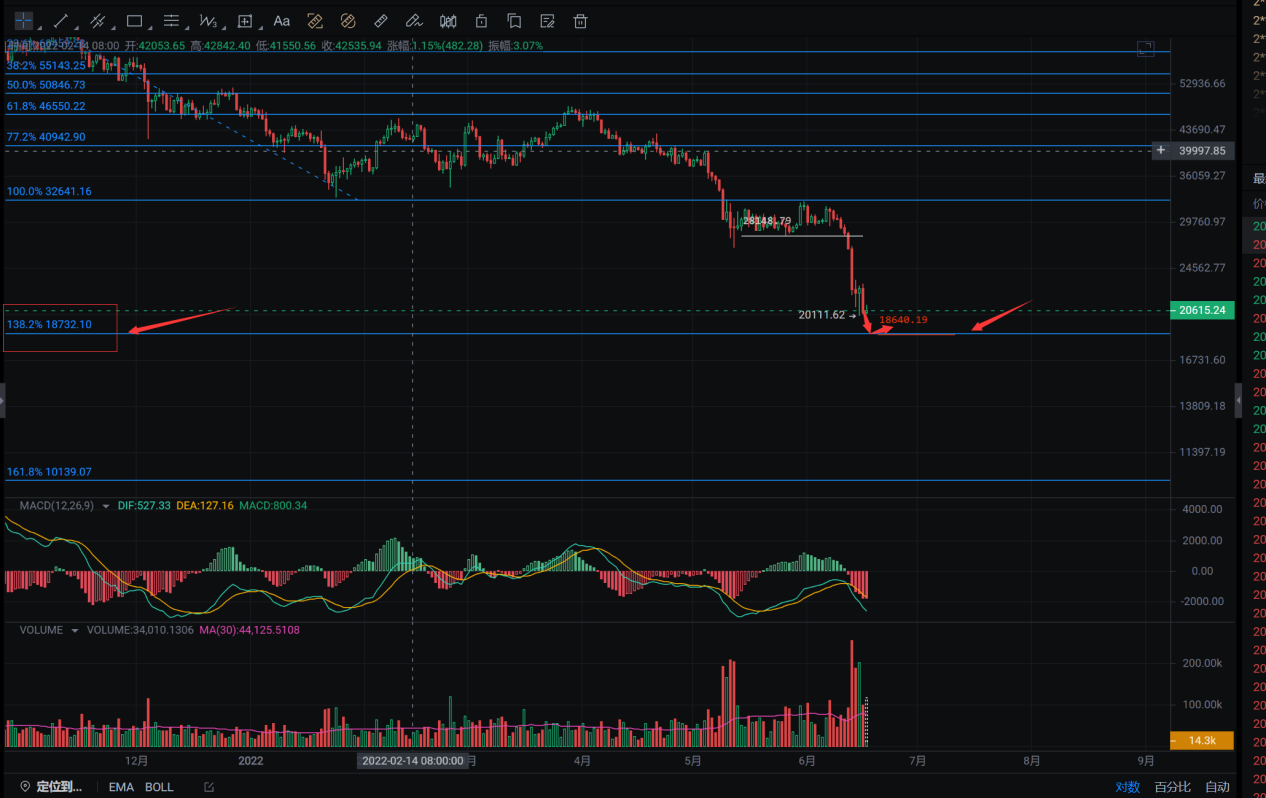Click the 定位到... button
This screenshot has height=798, width=1266.
coord(58,787)
